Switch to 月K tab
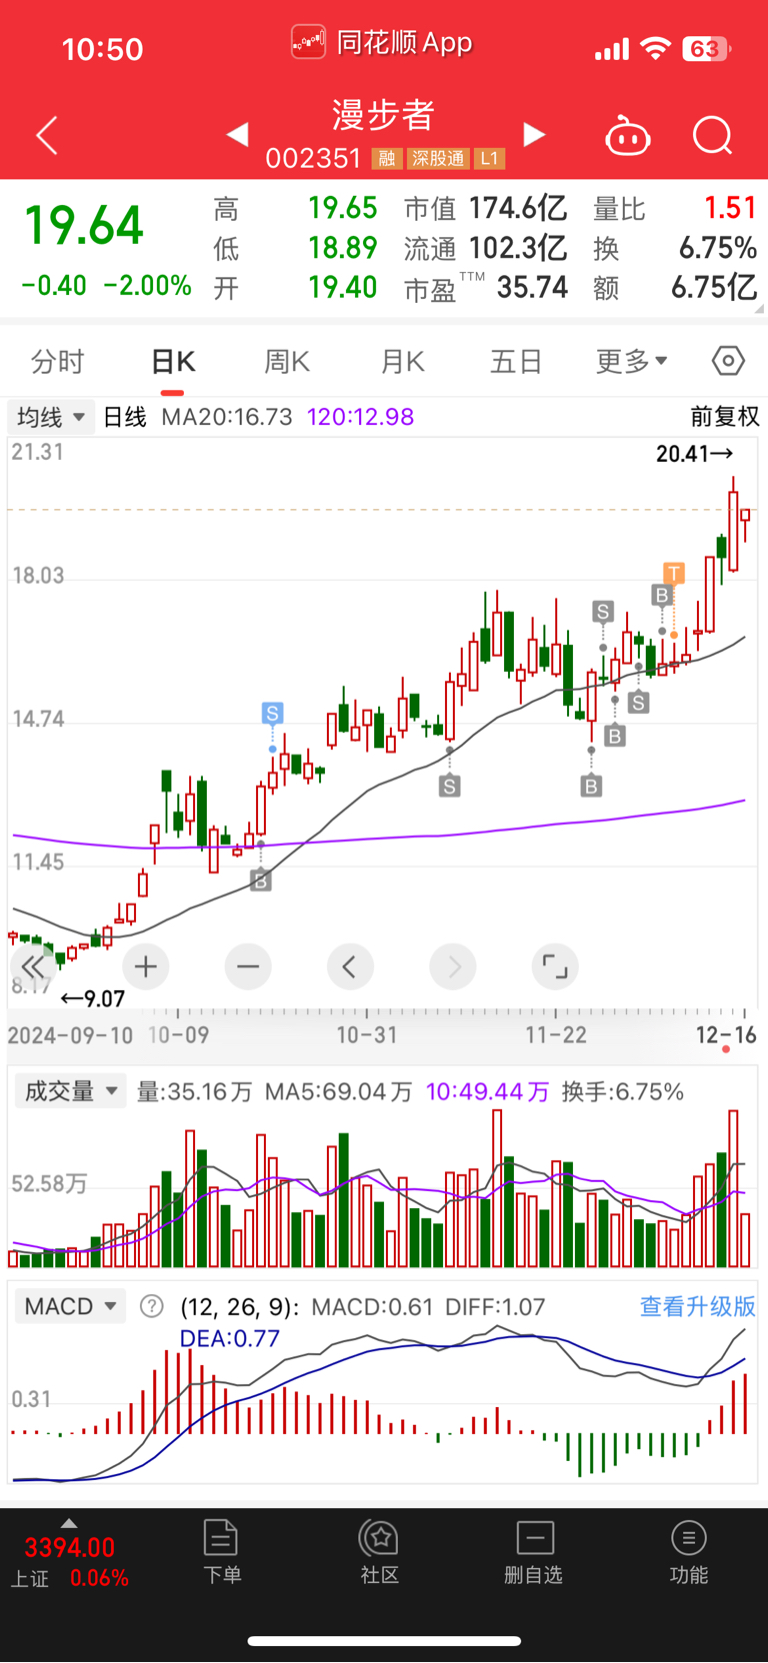 point(403,361)
